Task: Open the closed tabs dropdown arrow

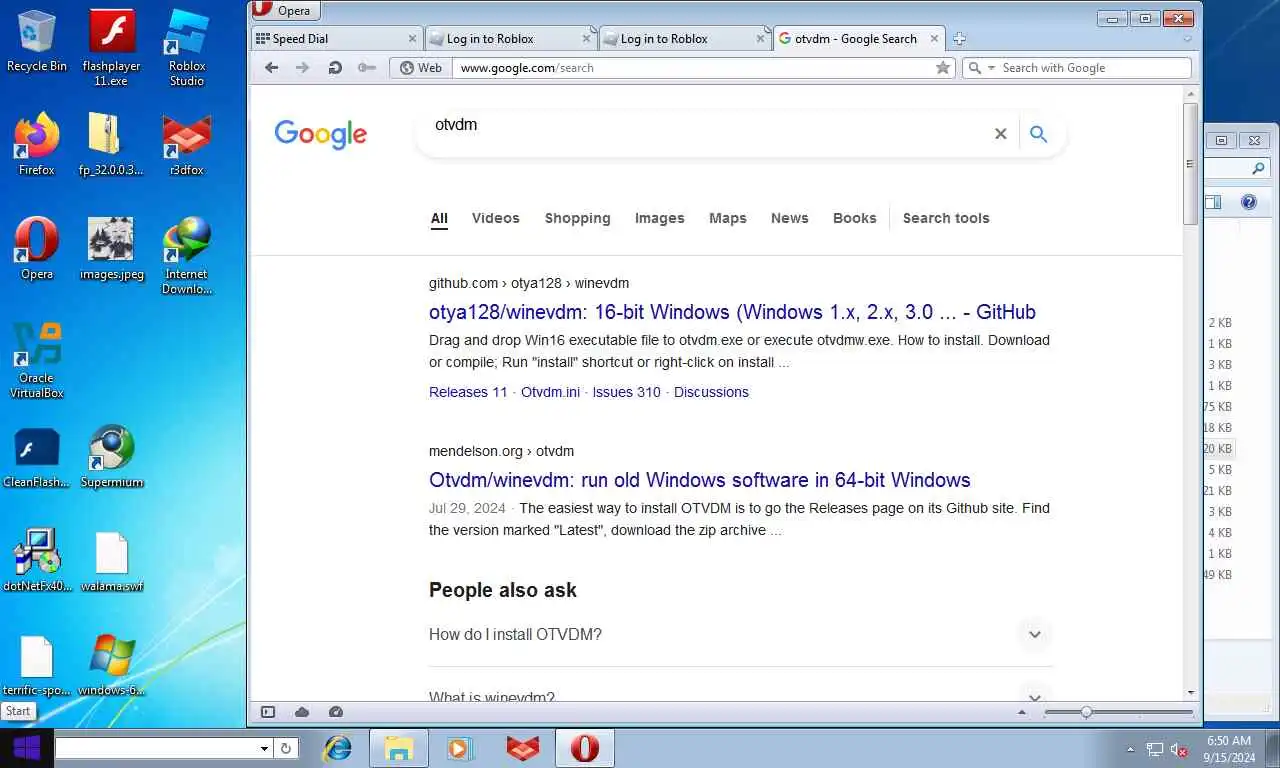Action: point(1188,39)
